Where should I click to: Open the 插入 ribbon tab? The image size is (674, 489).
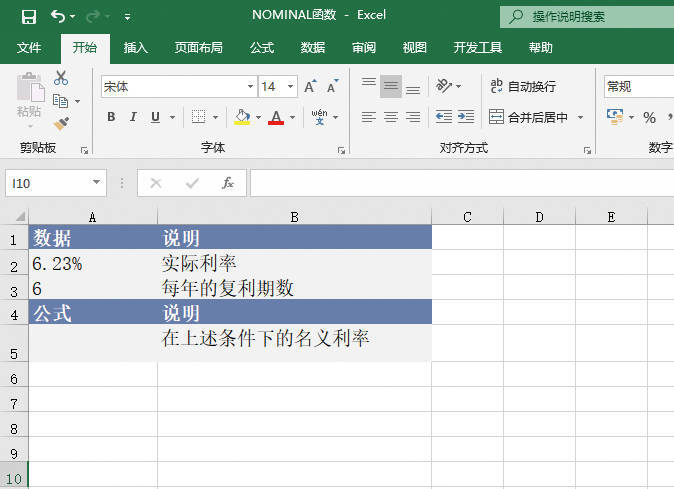tap(136, 47)
